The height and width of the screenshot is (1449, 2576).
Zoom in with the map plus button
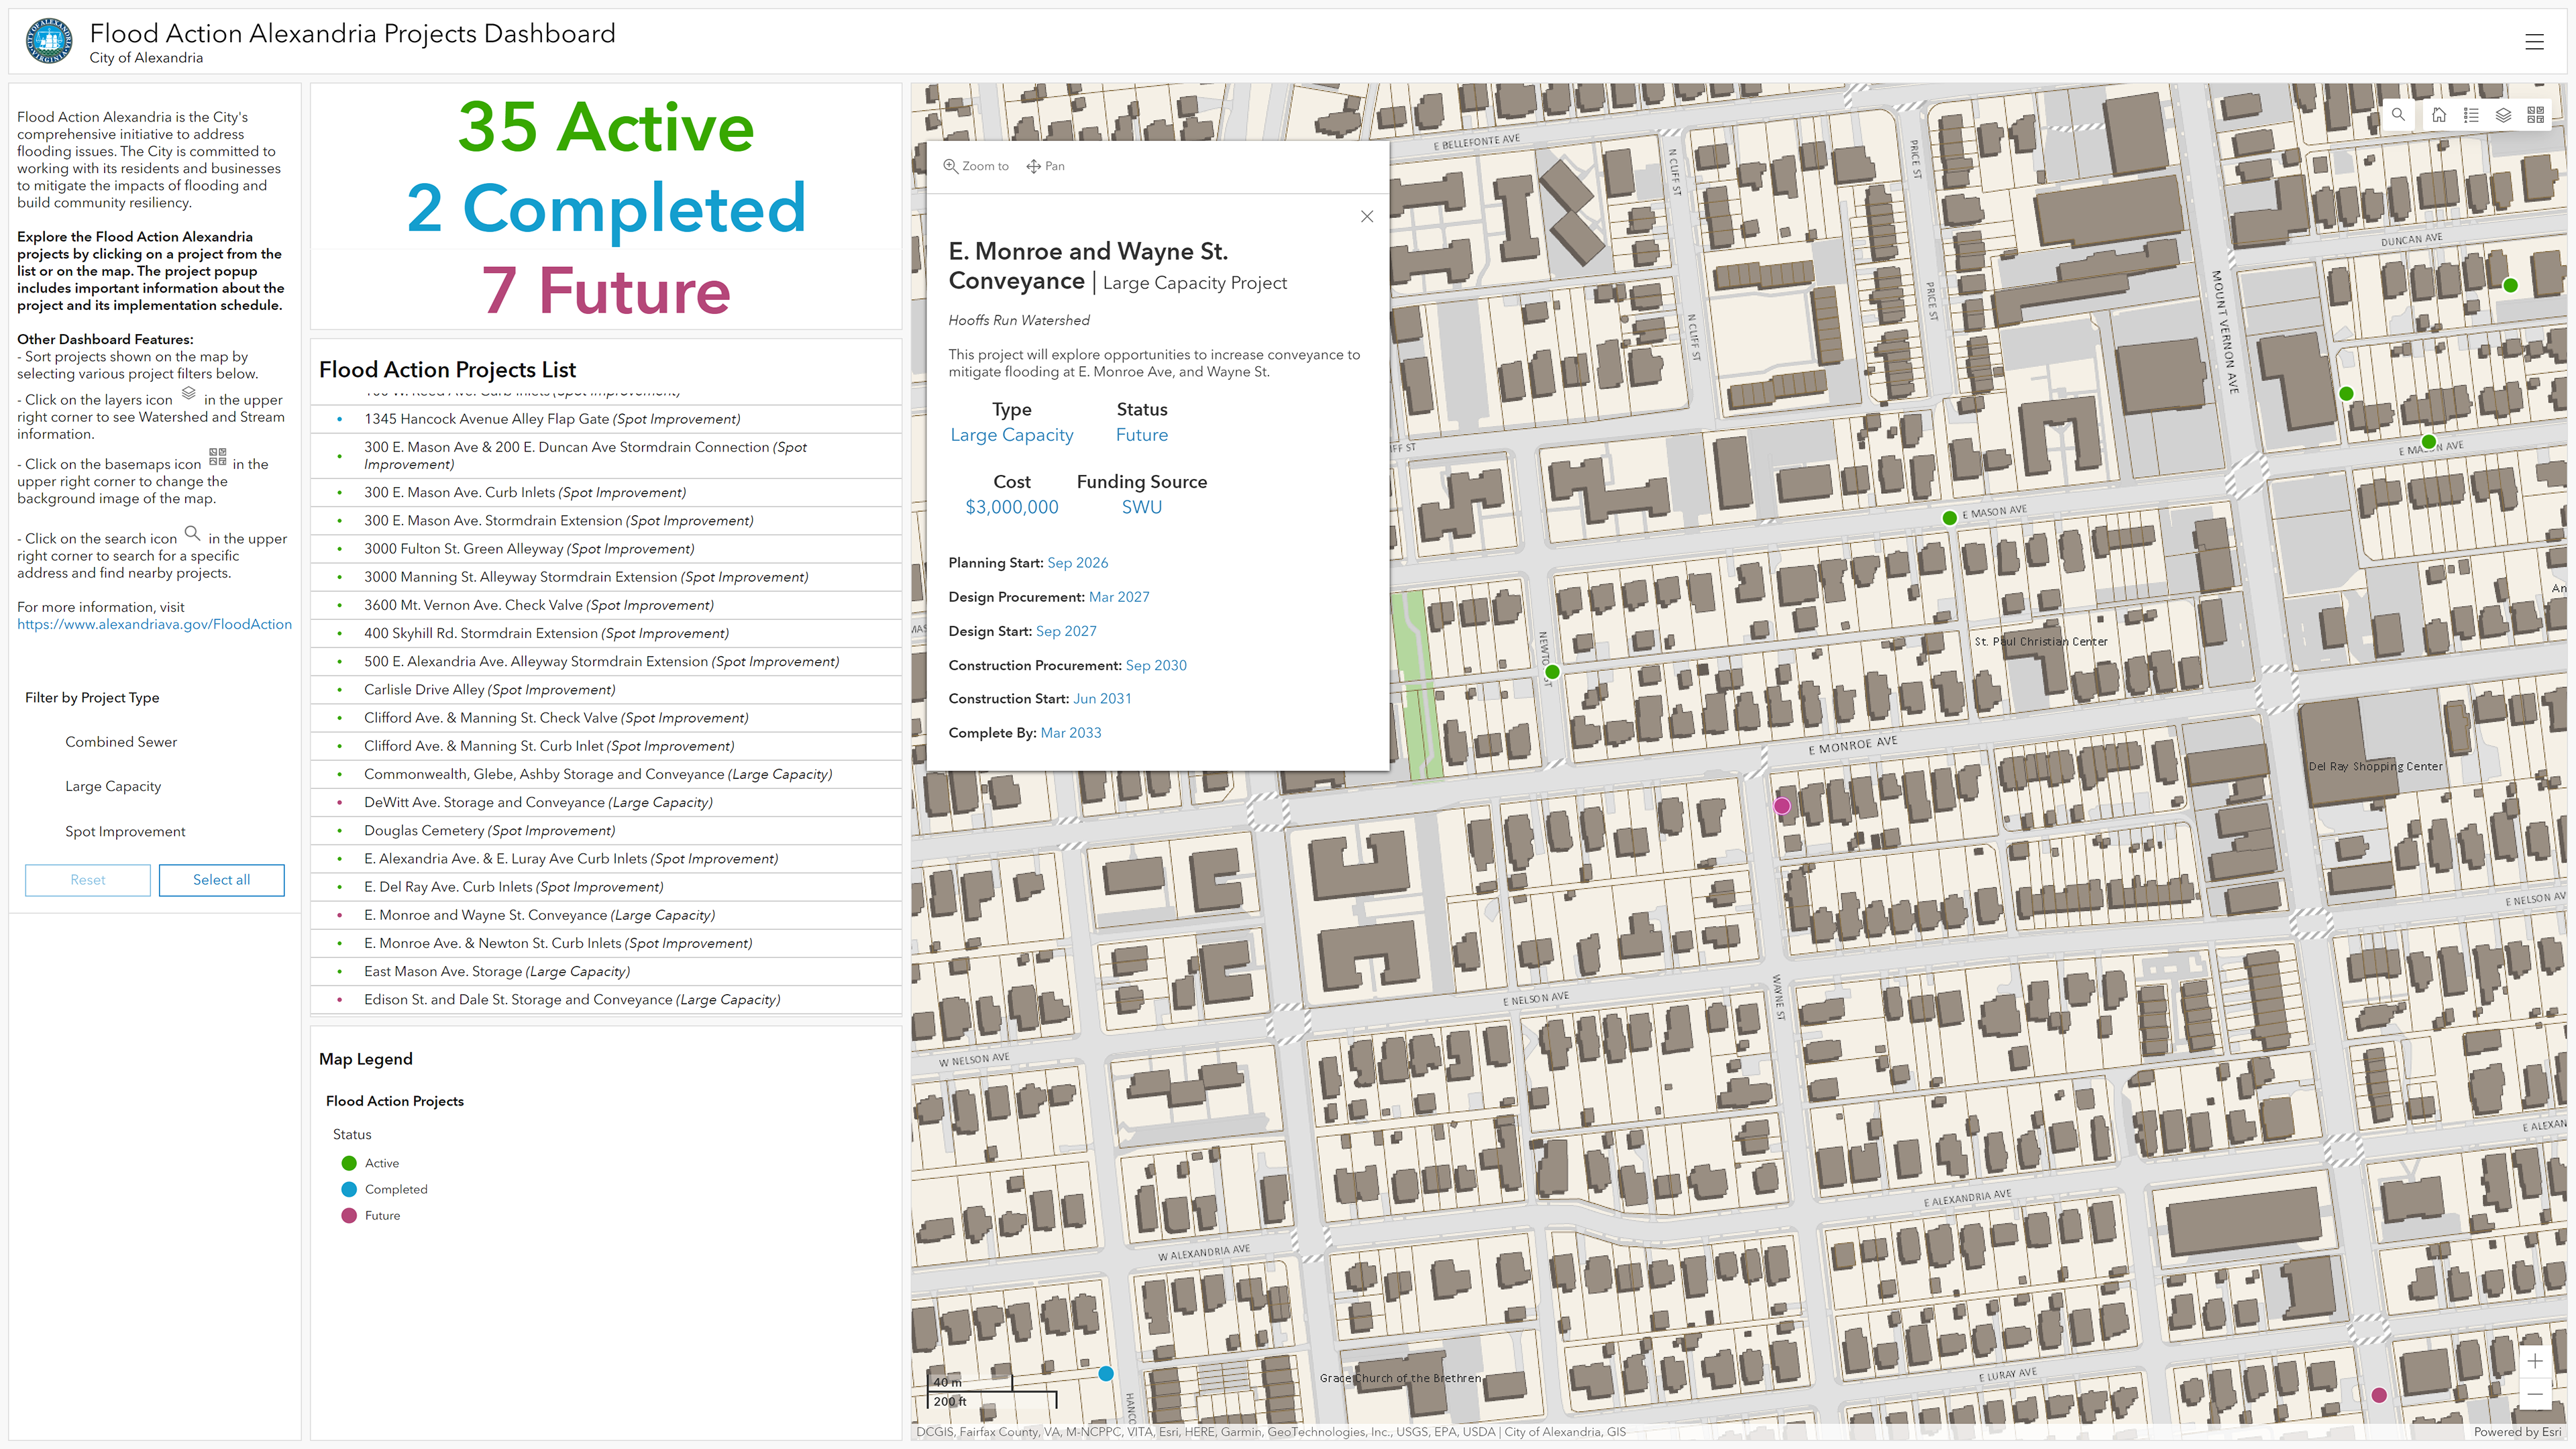(2535, 1361)
